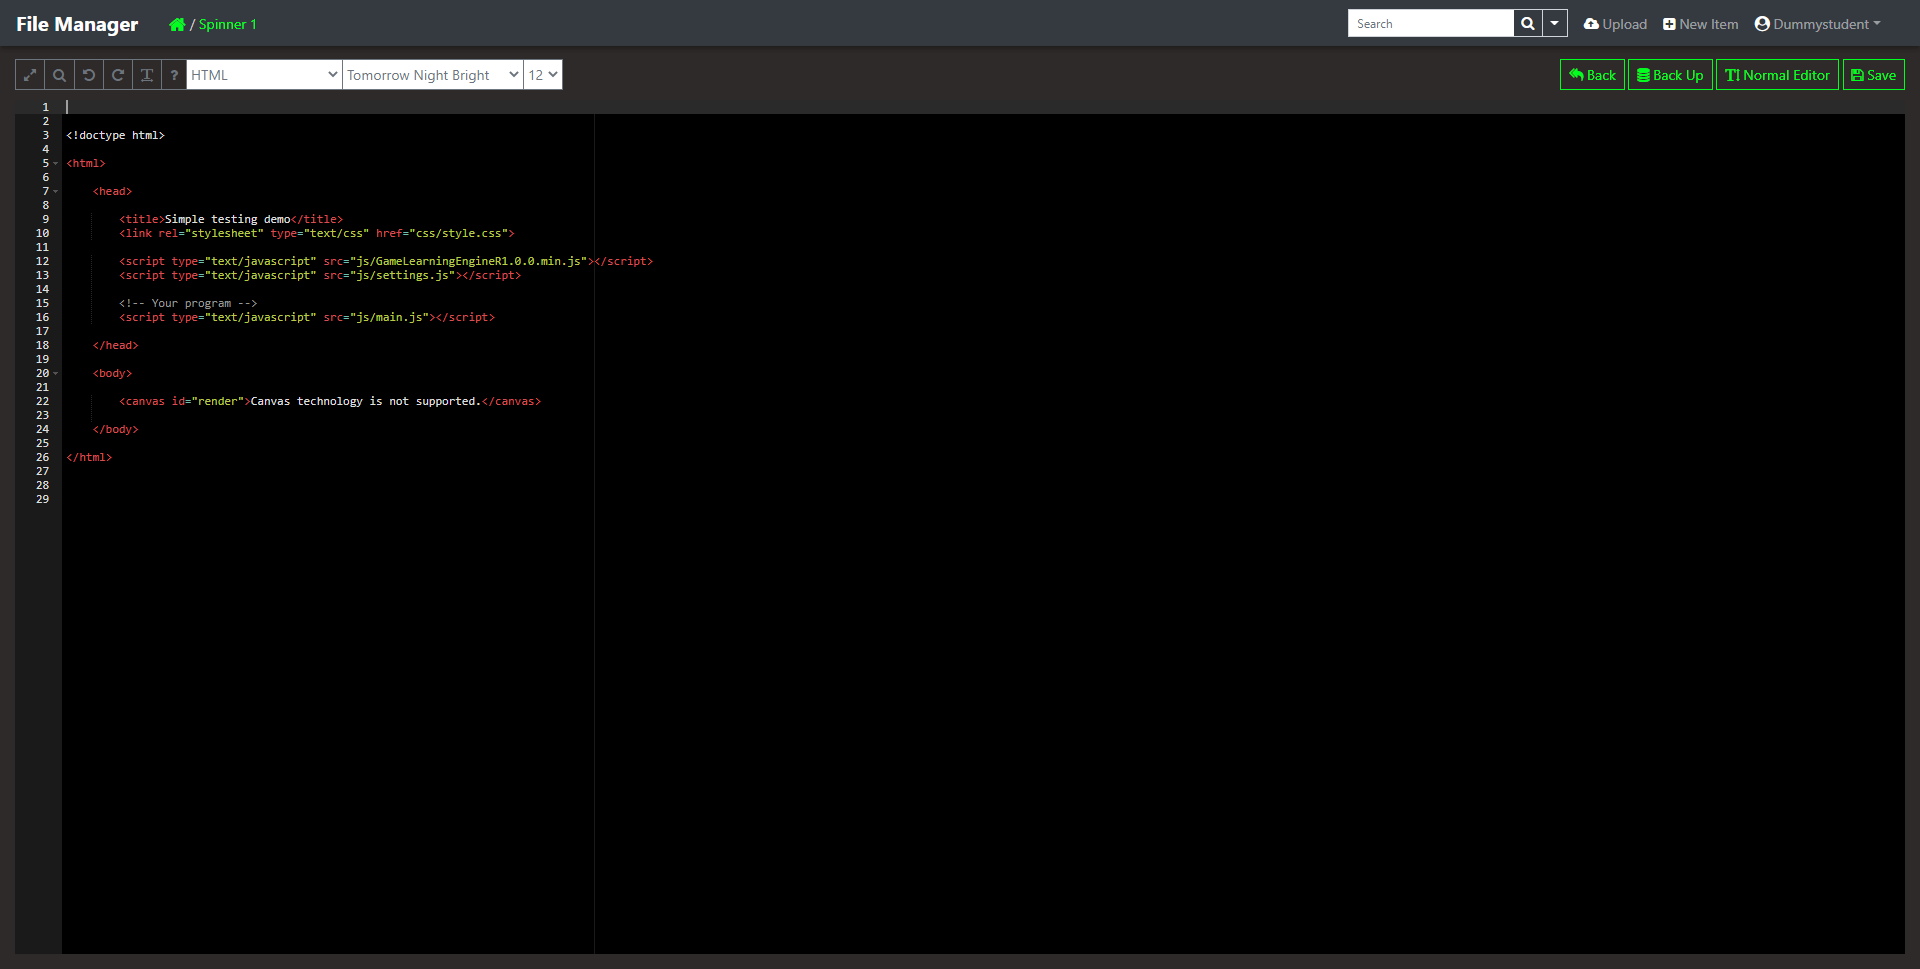The image size is (1920, 969).
Task: Switch to Normal Editor
Action: click(x=1777, y=75)
